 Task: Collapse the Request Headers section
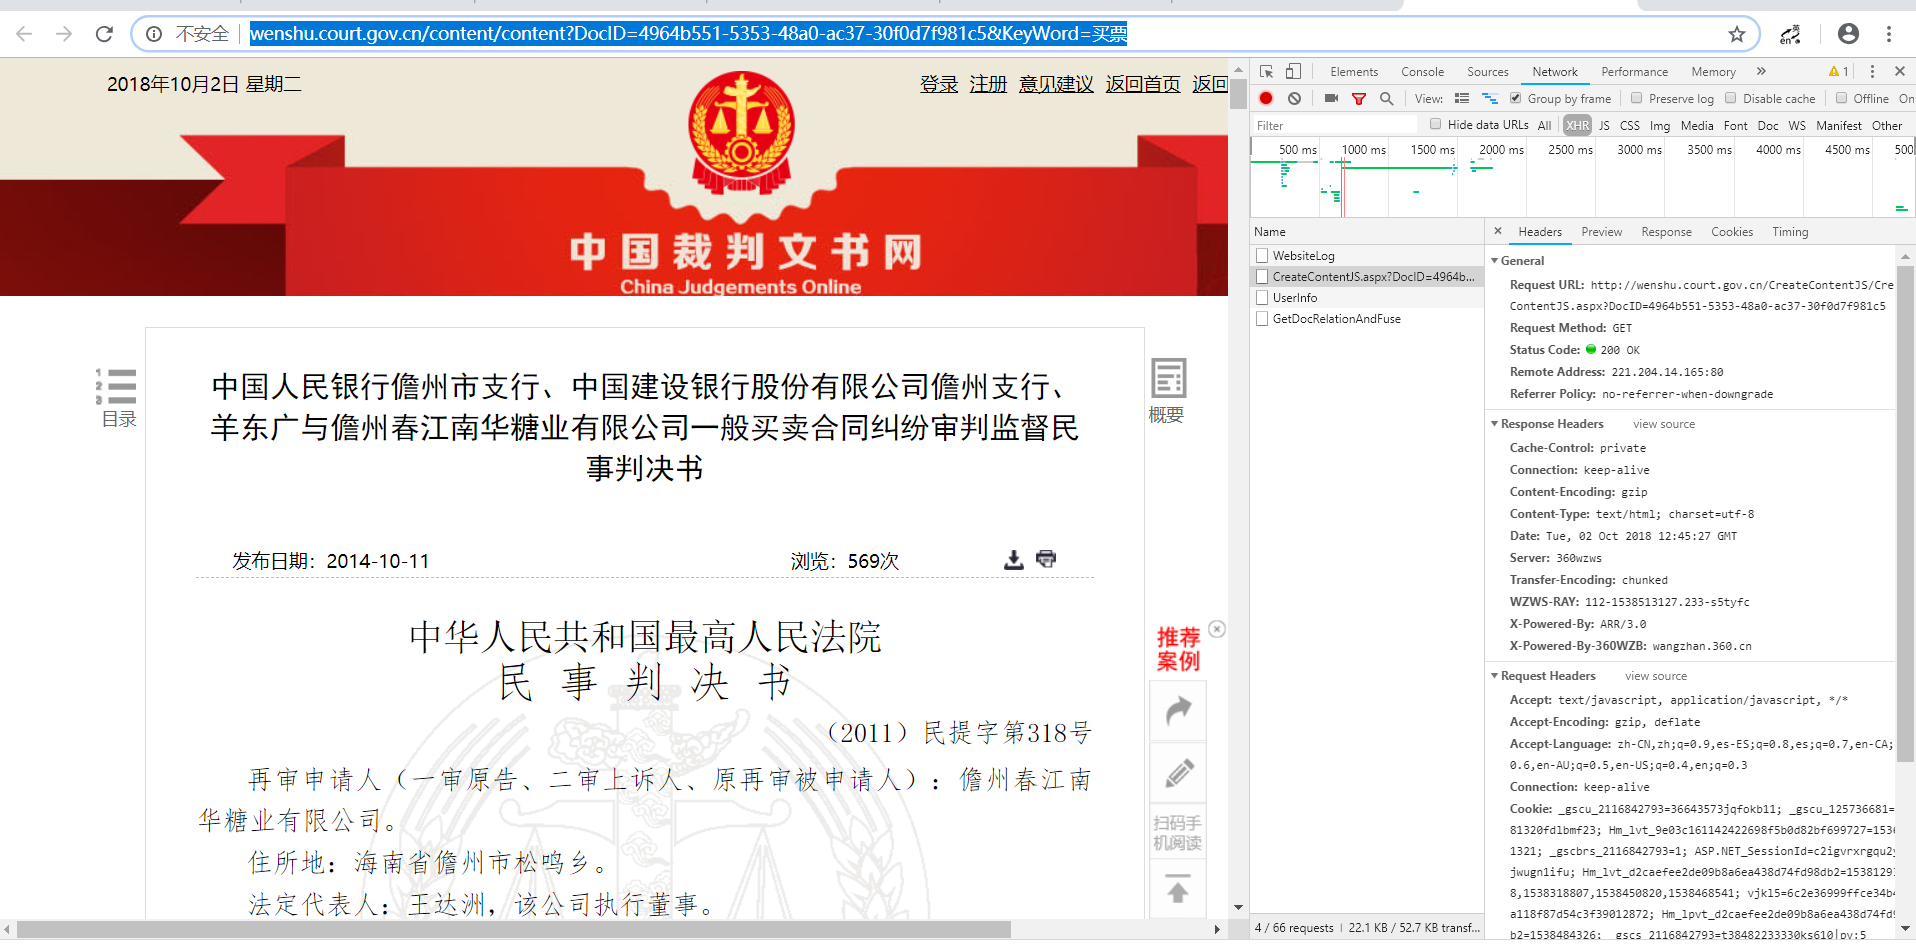[x=1495, y=676]
